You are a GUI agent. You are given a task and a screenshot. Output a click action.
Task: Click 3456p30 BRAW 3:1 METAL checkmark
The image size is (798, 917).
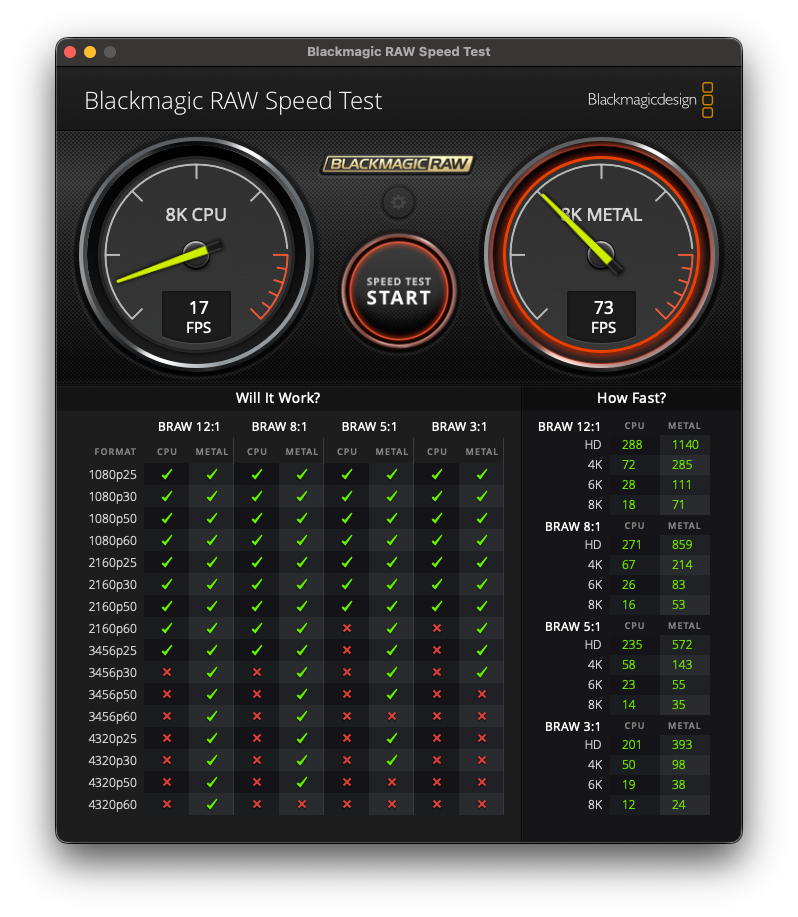(482, 672)
